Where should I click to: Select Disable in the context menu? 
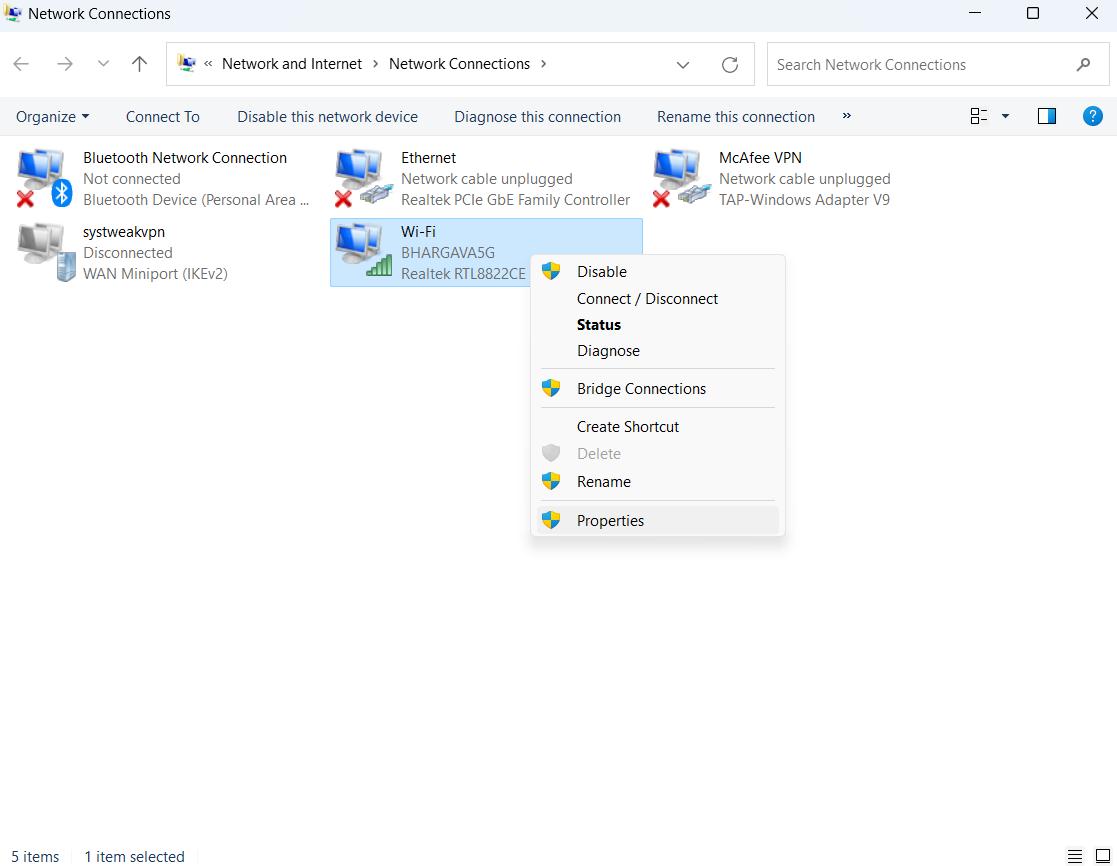point(601,271)
